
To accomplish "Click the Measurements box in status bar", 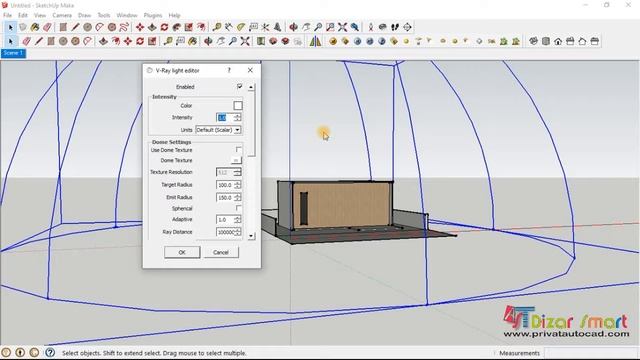I will point(591,353).
